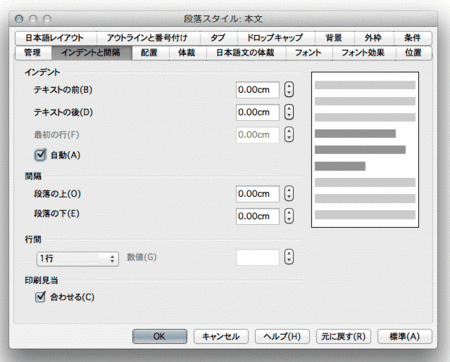Click the 元に戻す(R) button
Image resolution: width=450 pixels, height=362 pixels.
(343, 336)
